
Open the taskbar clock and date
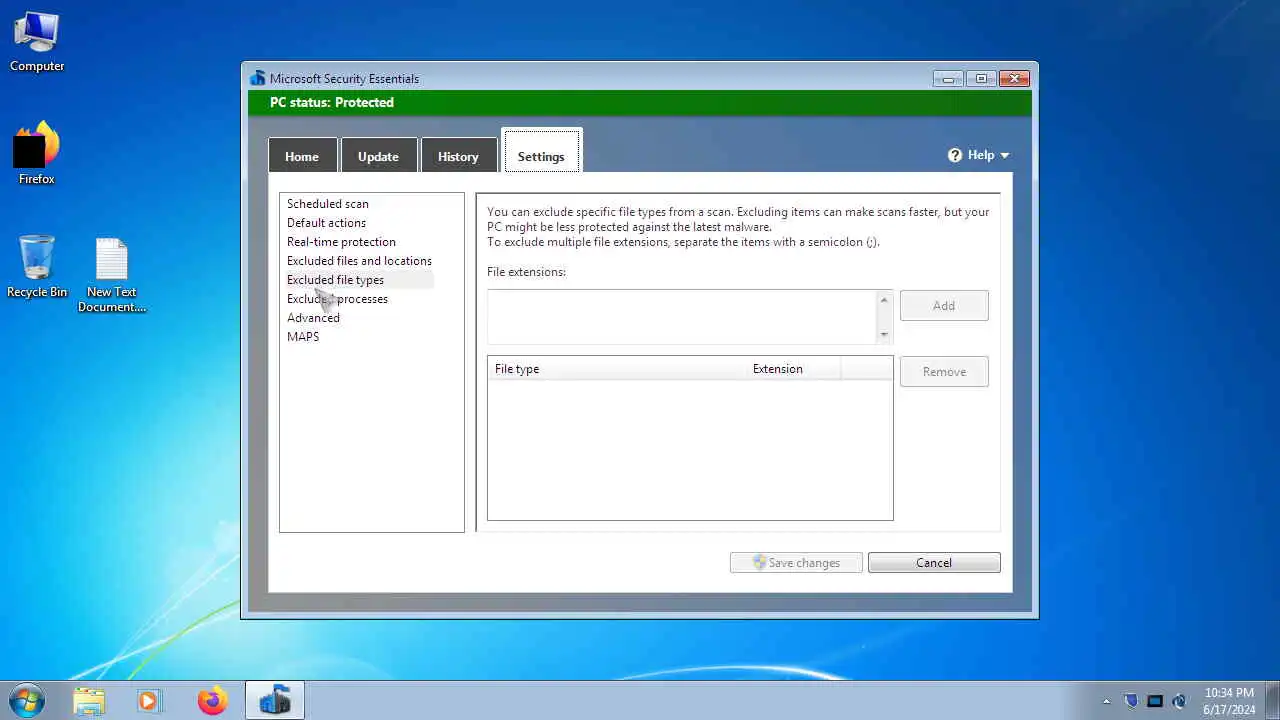tap(1229, 701)
